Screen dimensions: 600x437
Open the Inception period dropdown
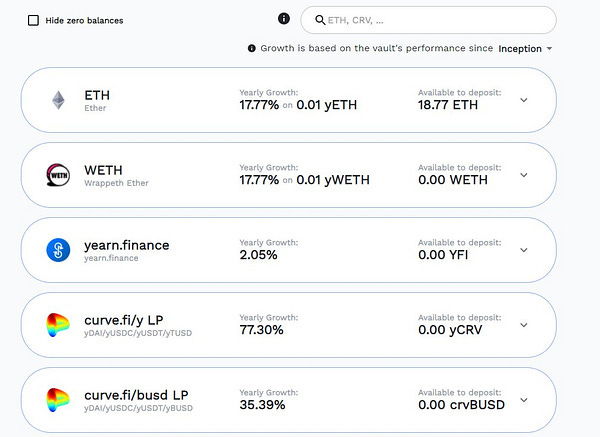click(x=525, y=49)
